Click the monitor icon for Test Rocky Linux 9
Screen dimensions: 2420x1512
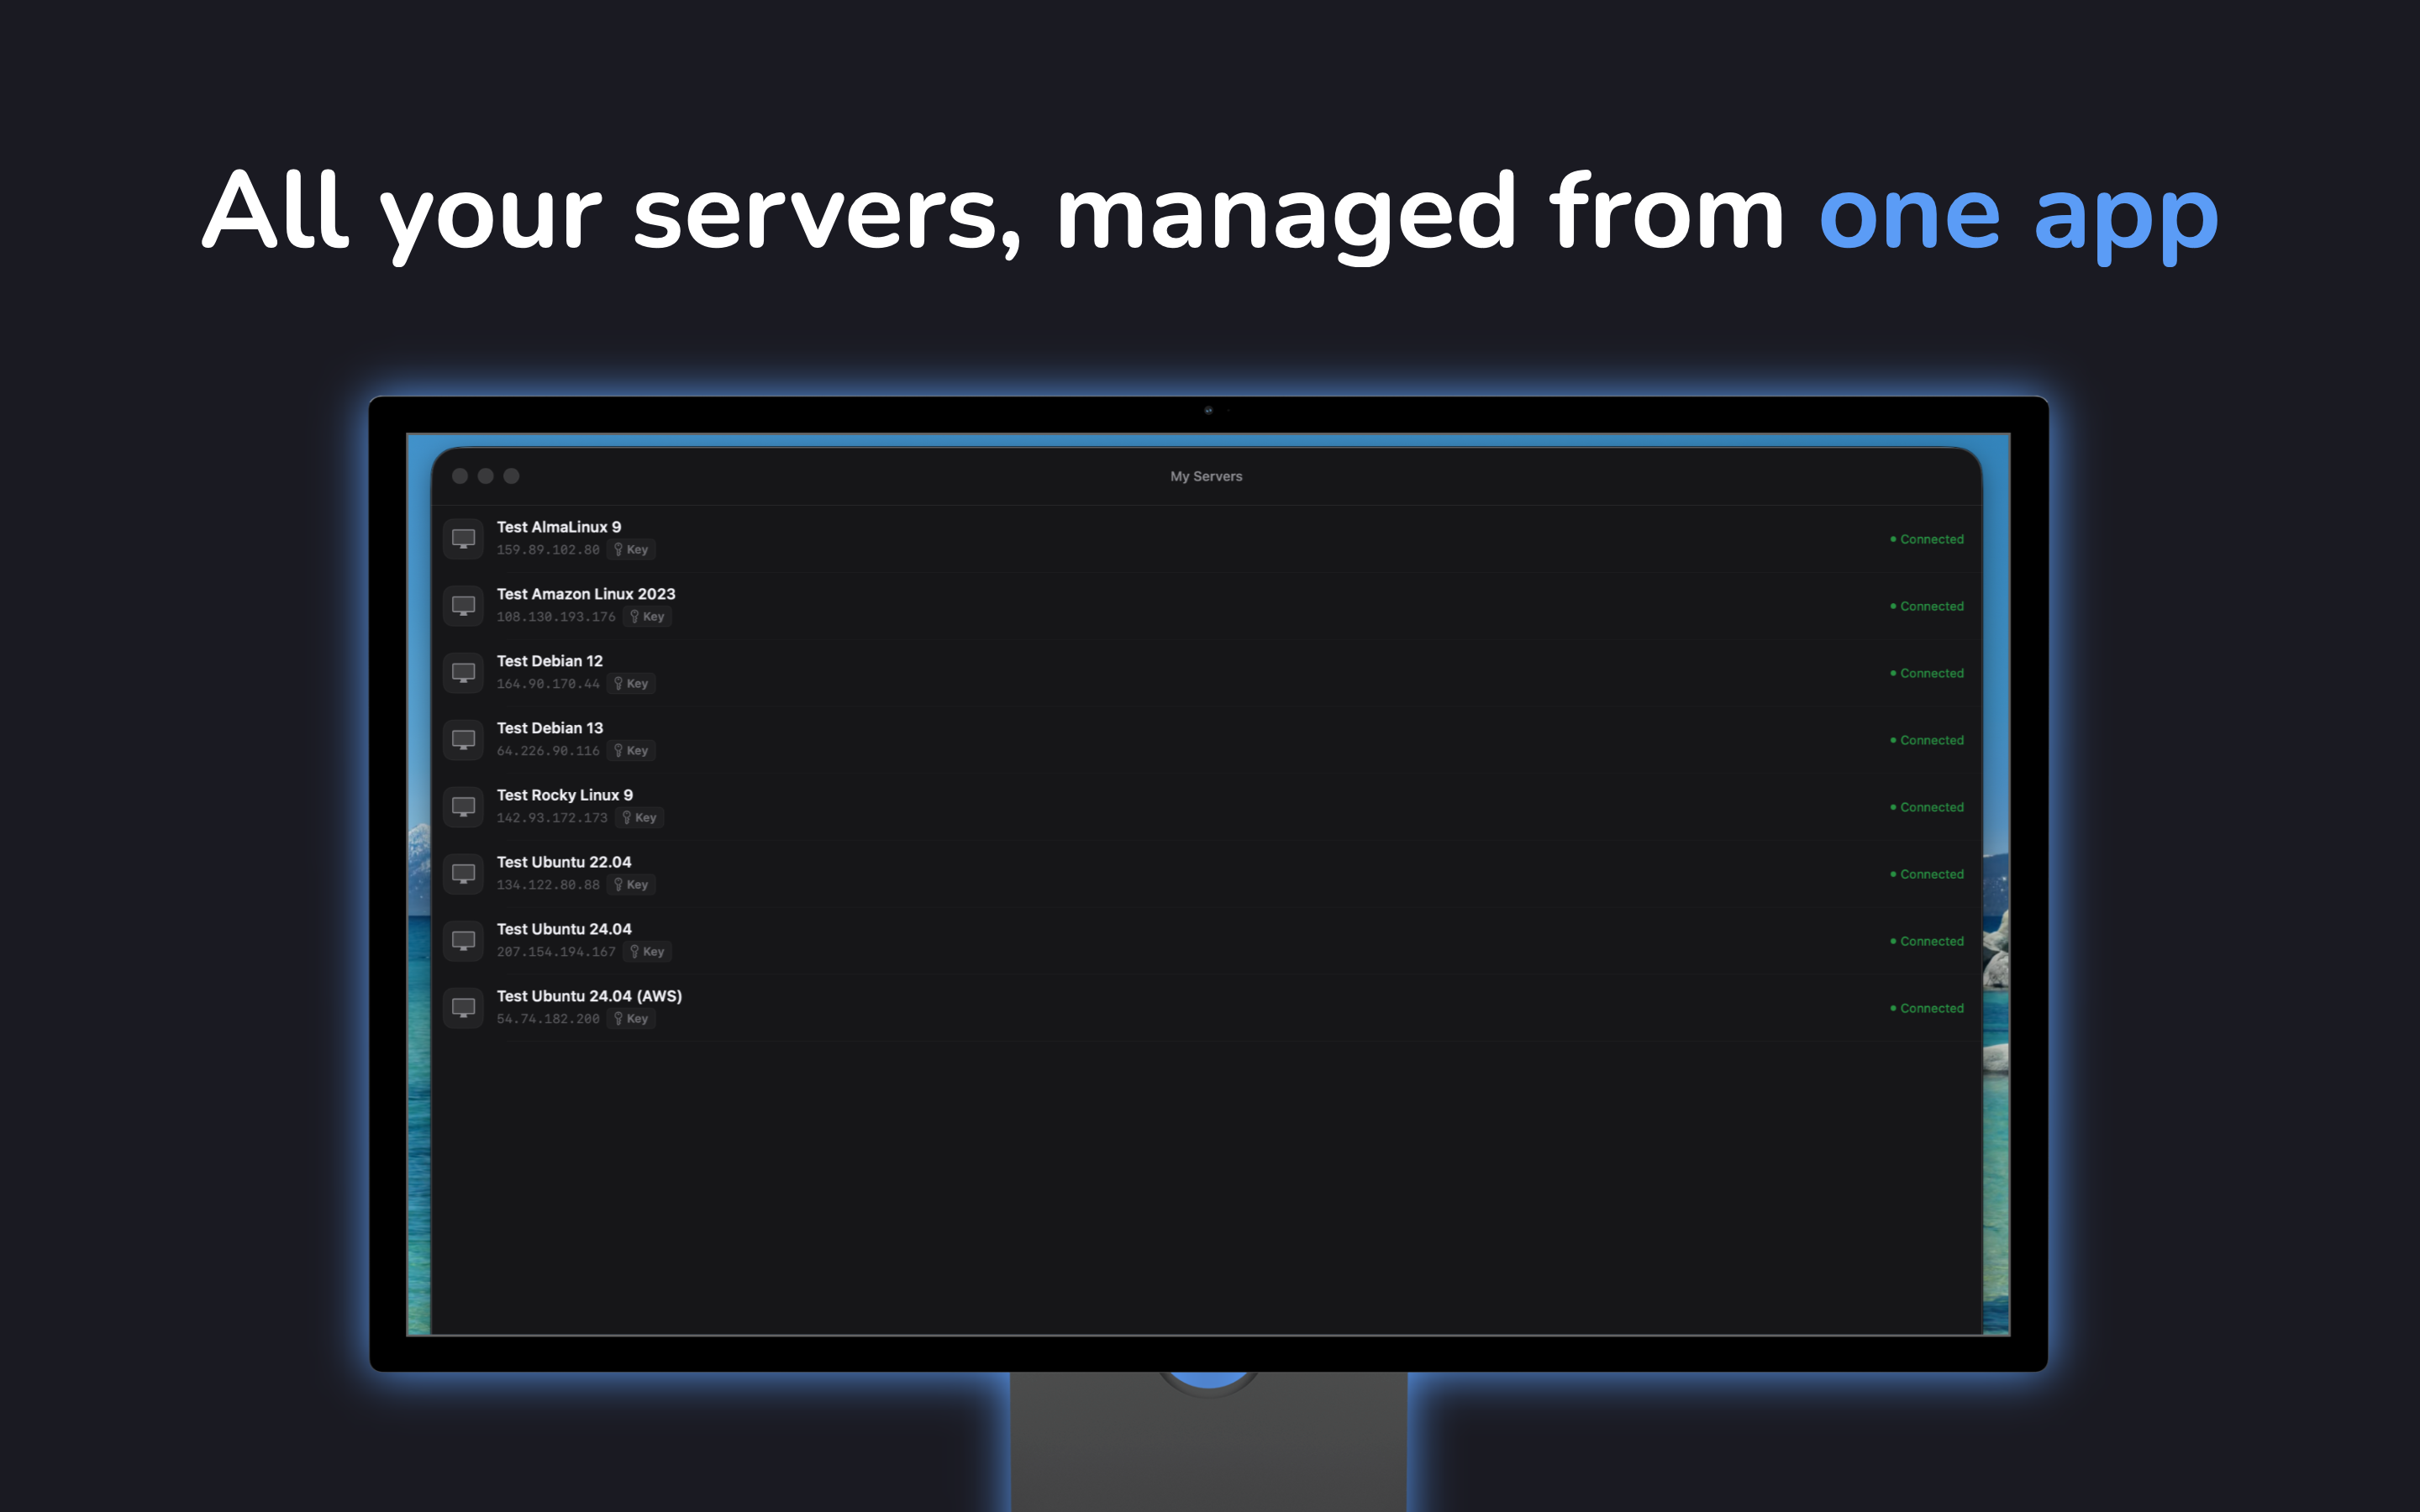click(463, 806)
